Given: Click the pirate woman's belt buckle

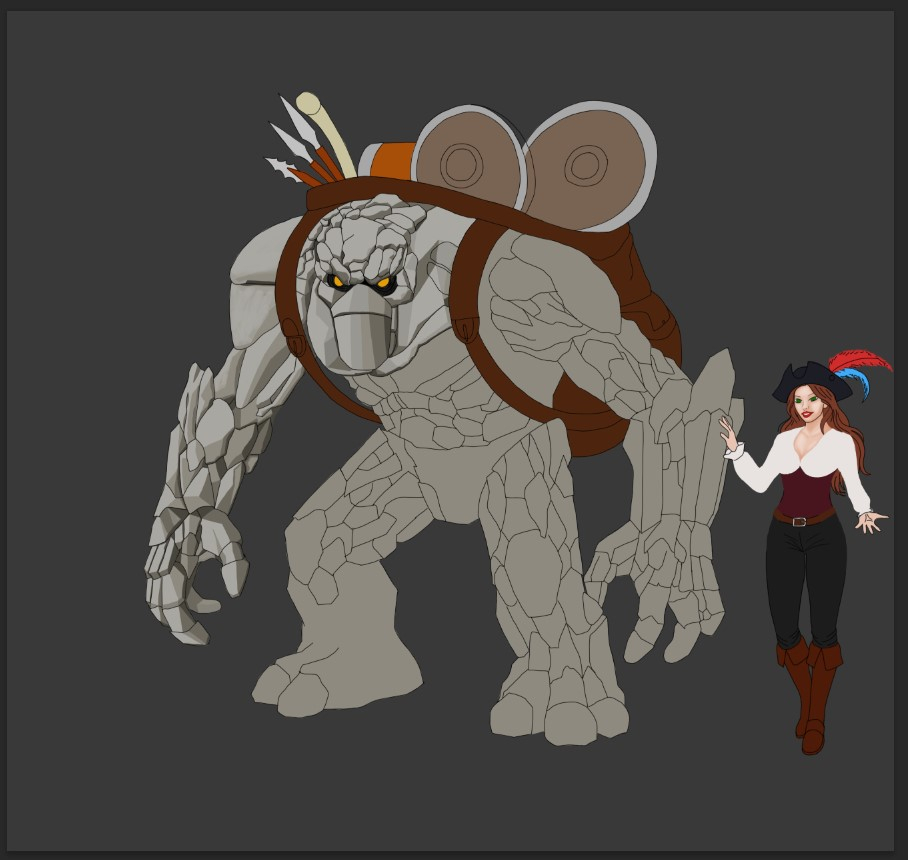Looking at the screenshot, I should pyautogui.click(x=798, y=521).
